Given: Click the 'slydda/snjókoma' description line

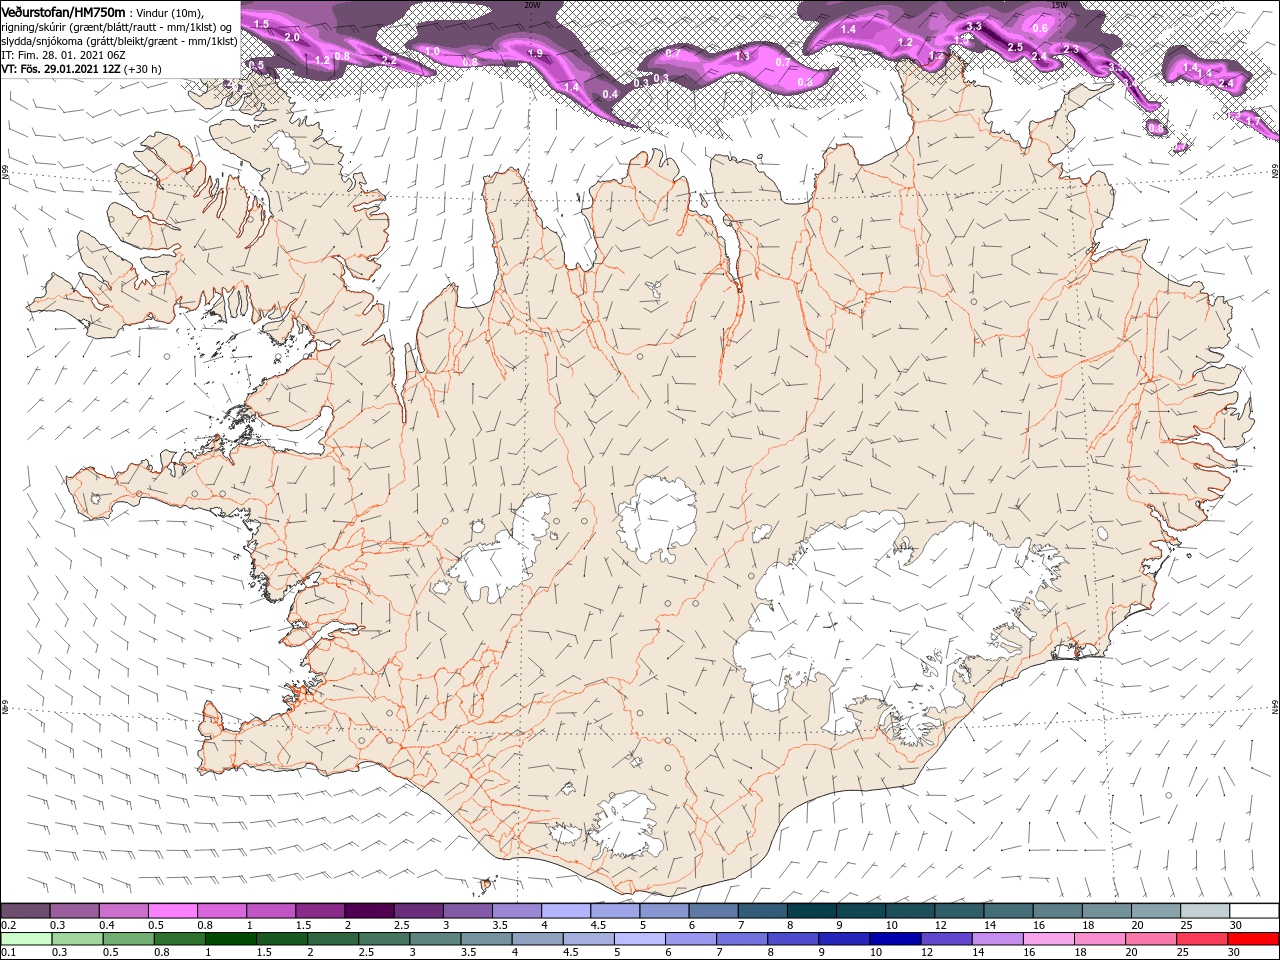Looking at the screenshot, I should tap(119, 41).
